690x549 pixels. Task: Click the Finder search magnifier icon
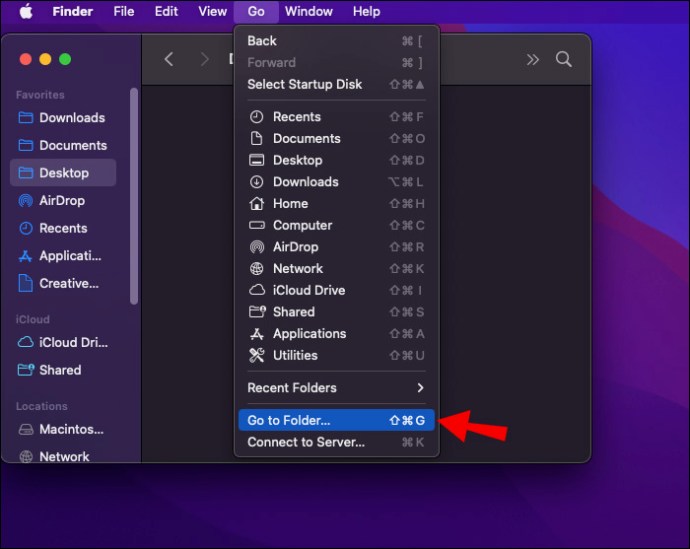pyautogui.click(x=564, y=59)
